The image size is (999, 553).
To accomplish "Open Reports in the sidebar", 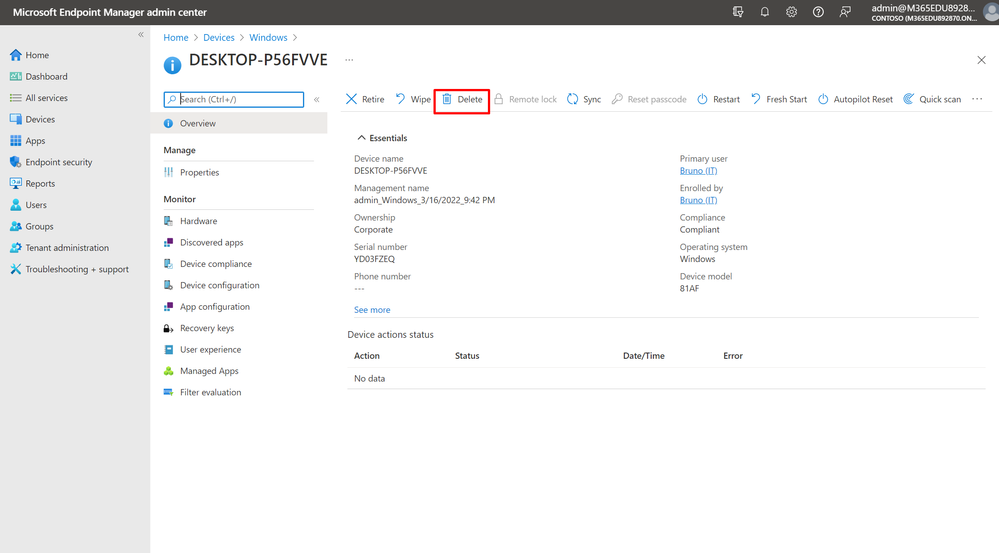I will 32,183.
